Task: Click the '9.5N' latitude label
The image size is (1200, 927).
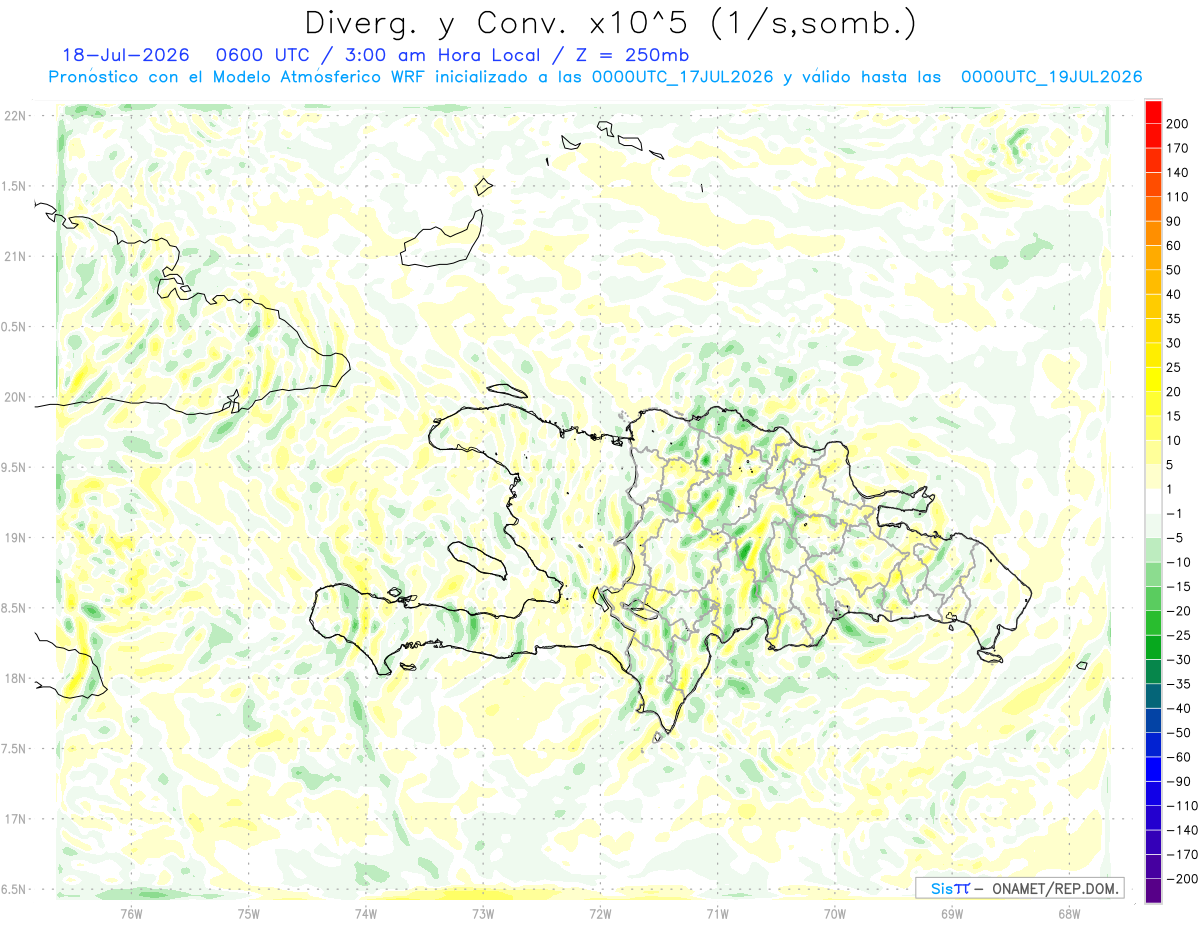Action: 14,467
